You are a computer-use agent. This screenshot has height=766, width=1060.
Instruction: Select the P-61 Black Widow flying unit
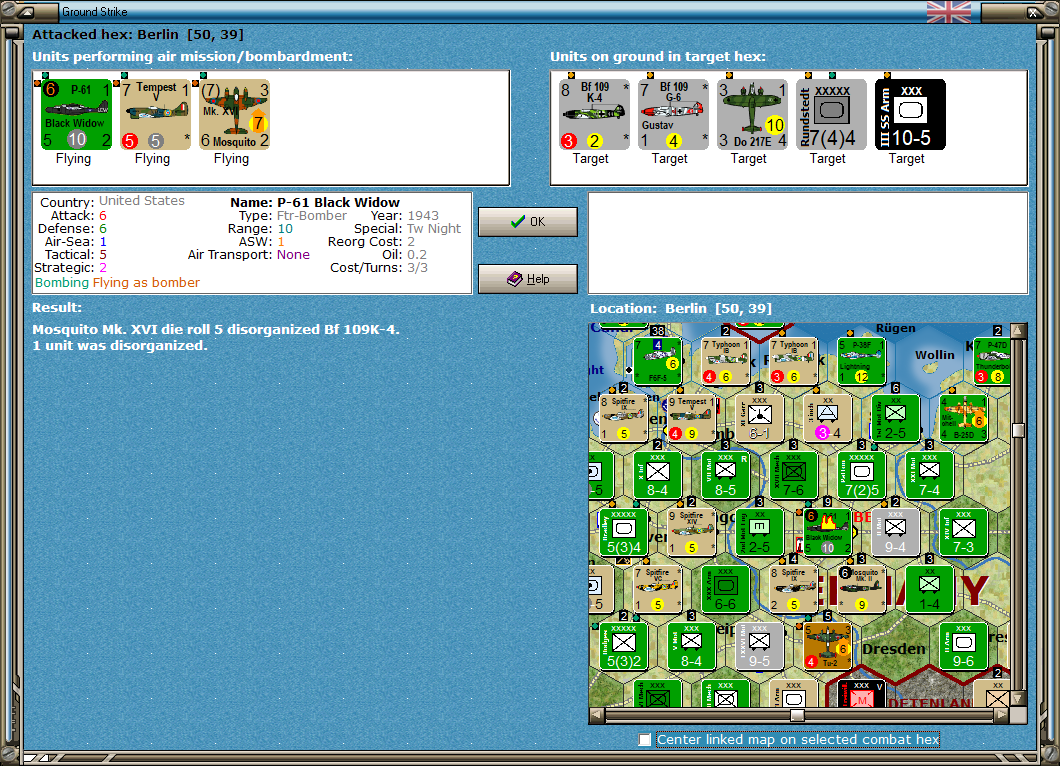point(76,114)
